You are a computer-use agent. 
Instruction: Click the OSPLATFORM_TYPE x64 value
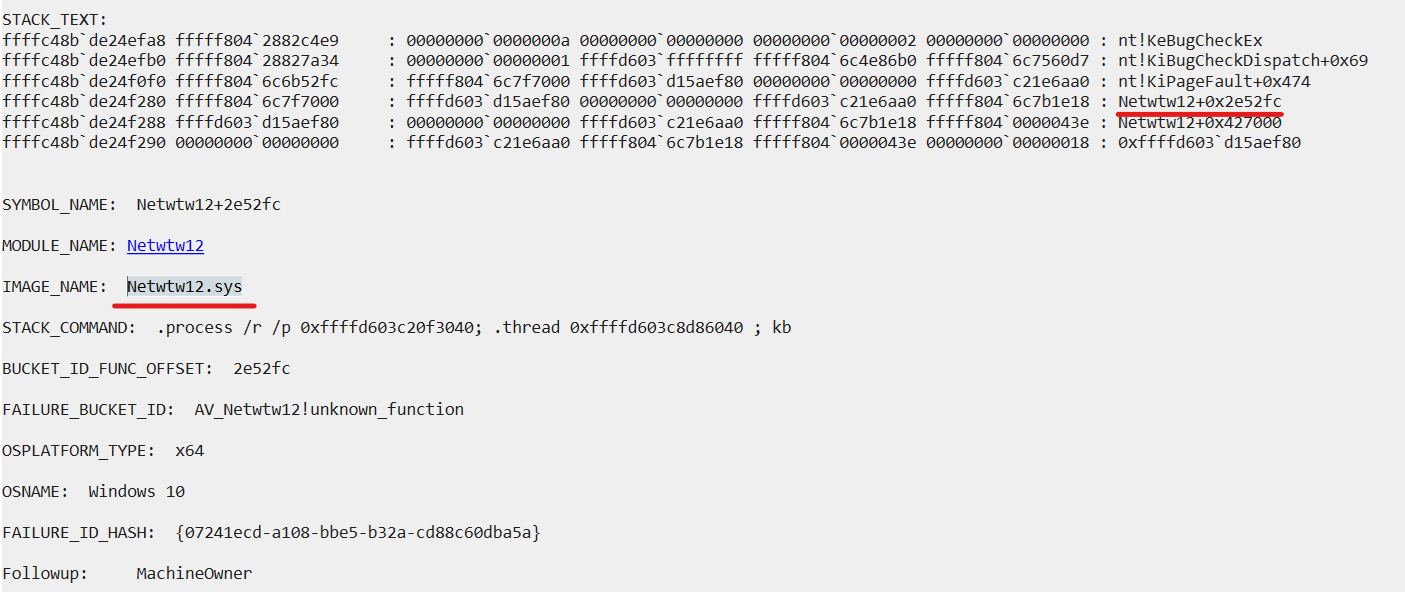[189, 450]
